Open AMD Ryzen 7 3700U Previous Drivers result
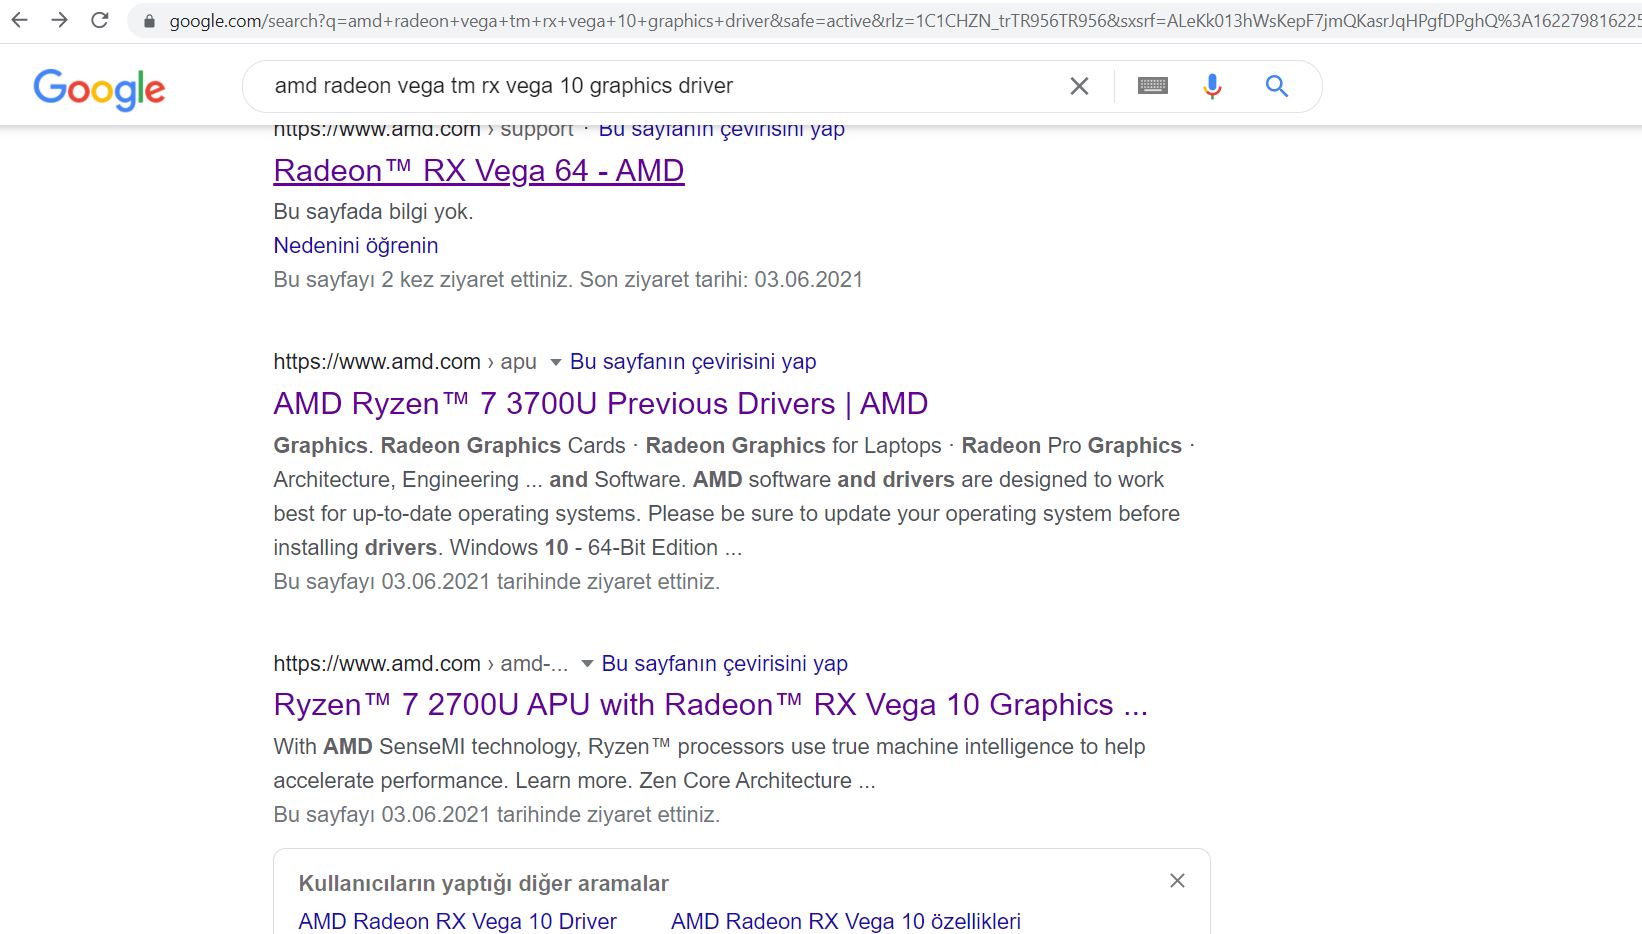 point(601,404)
